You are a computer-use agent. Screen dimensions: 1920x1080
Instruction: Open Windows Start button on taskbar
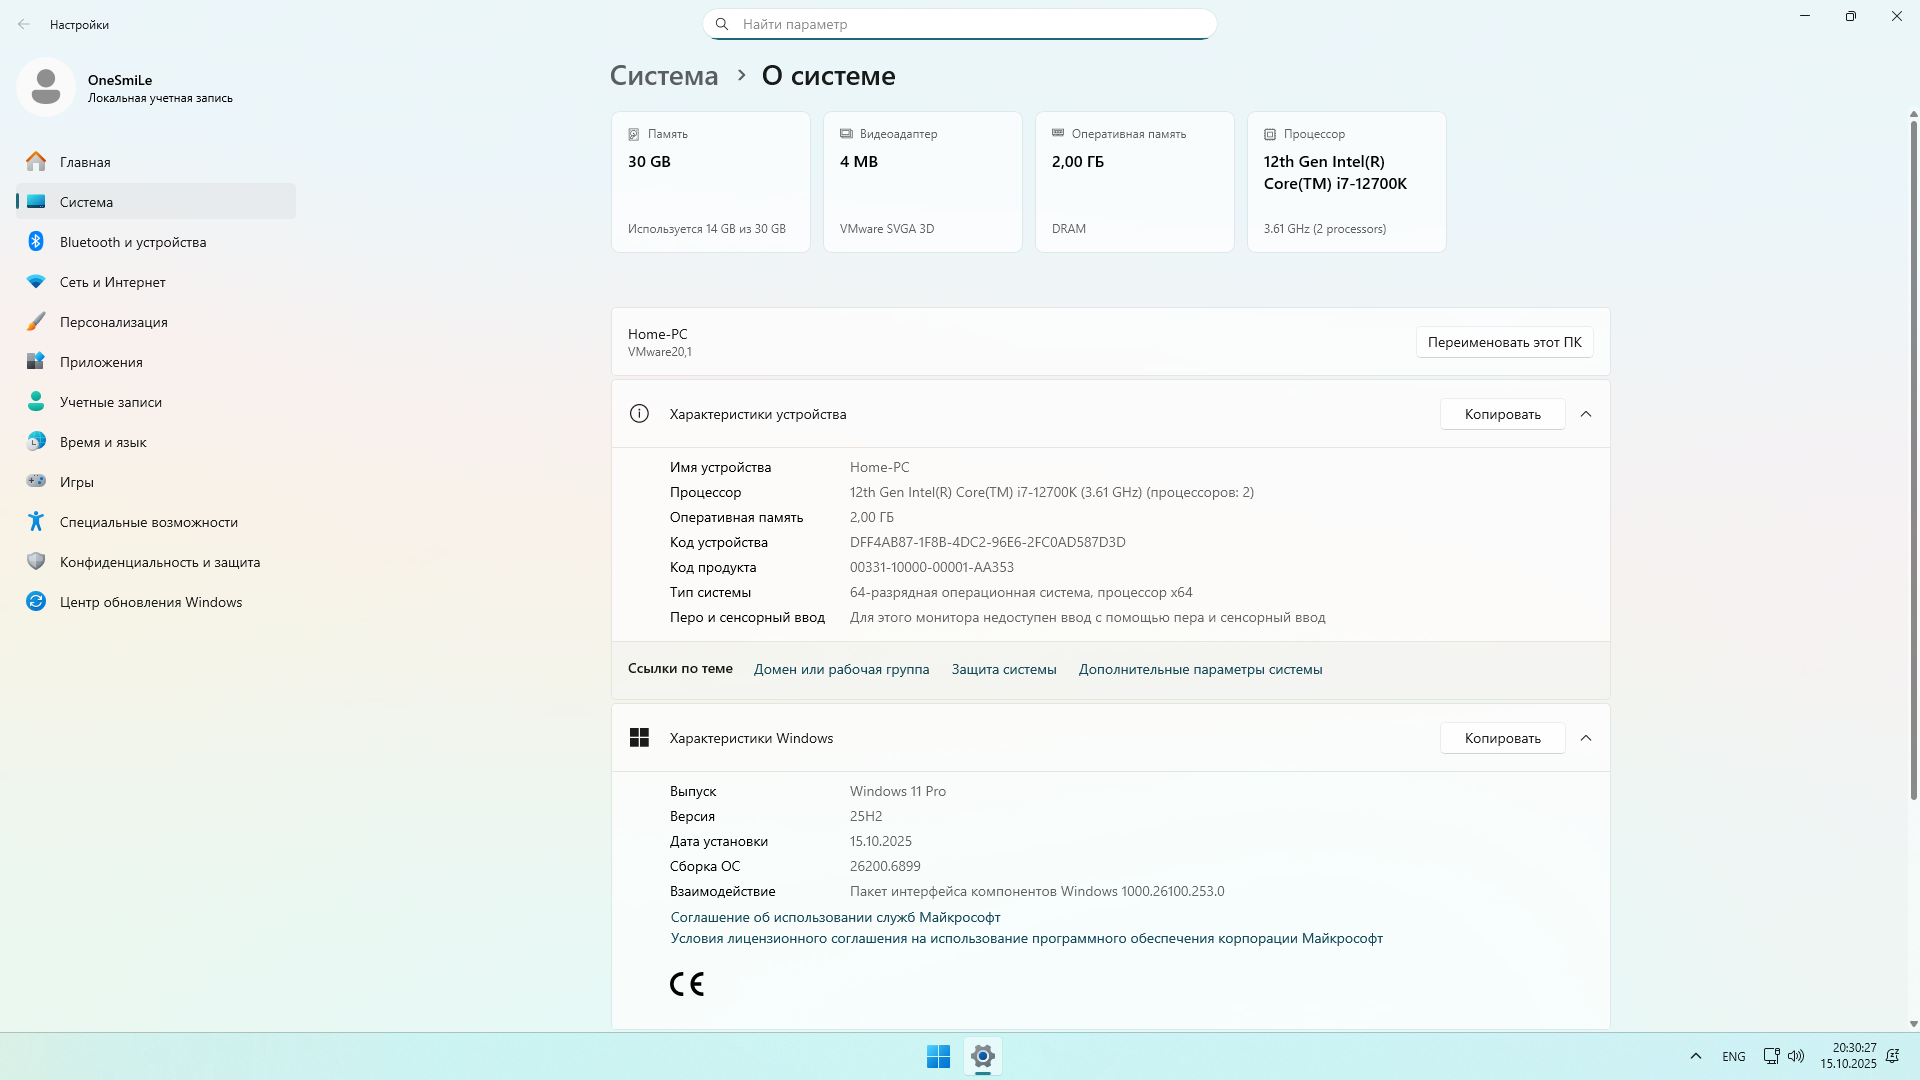tap(938, 1056)
